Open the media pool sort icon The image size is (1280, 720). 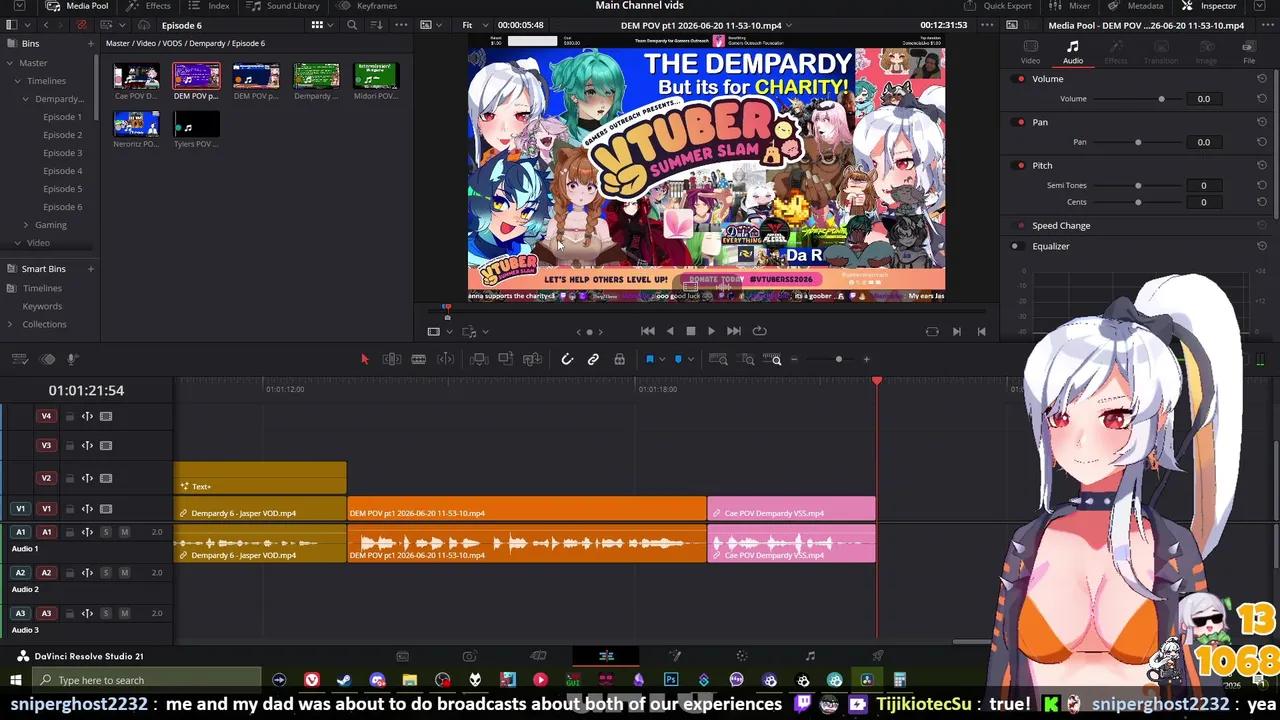tap(377, 25)
